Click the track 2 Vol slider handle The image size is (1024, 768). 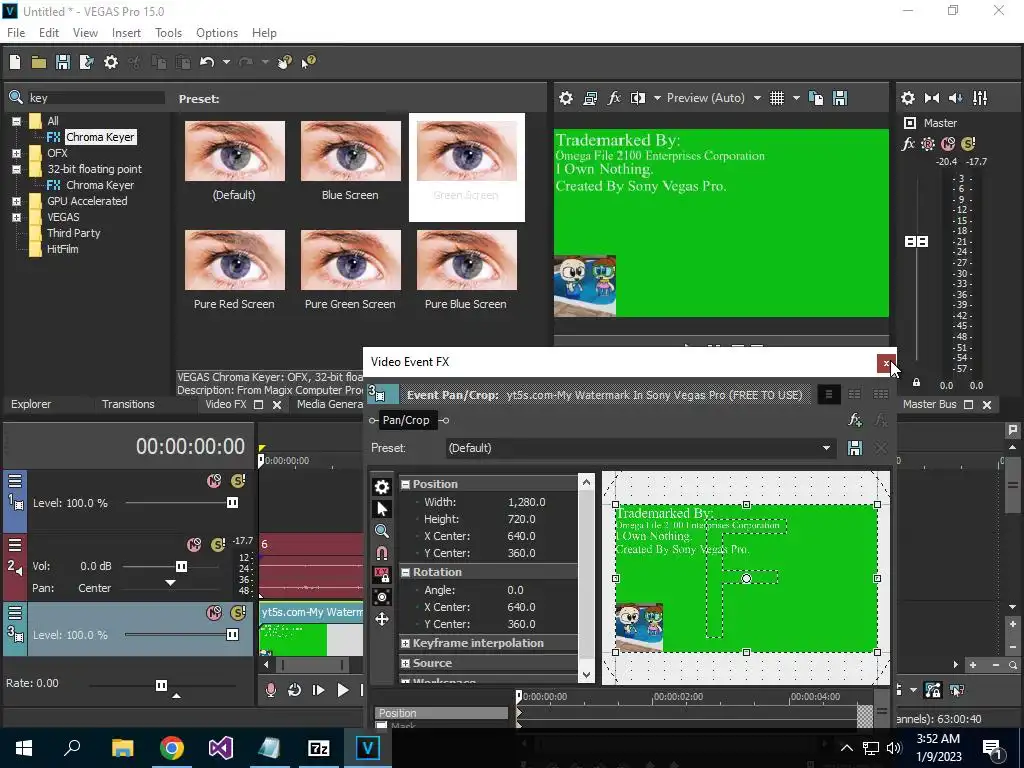click(x=182, y=566)
